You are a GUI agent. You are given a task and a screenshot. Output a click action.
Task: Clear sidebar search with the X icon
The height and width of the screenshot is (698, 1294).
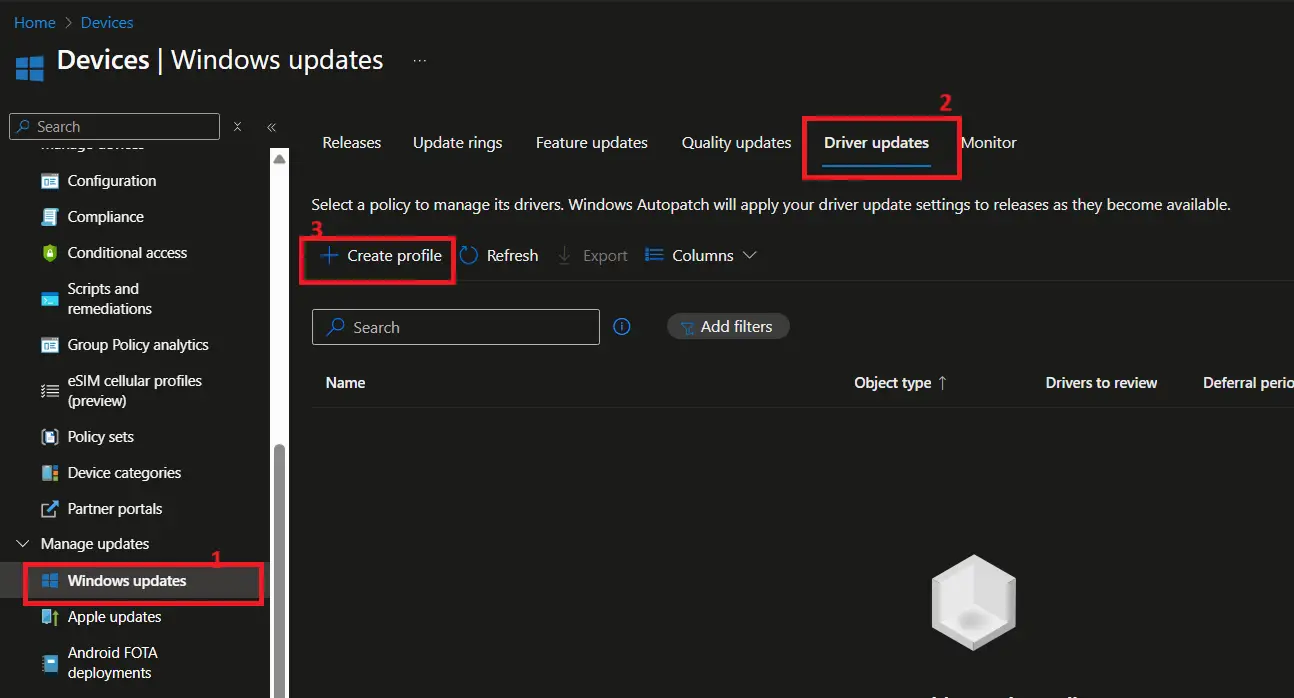tap(237, 127)
